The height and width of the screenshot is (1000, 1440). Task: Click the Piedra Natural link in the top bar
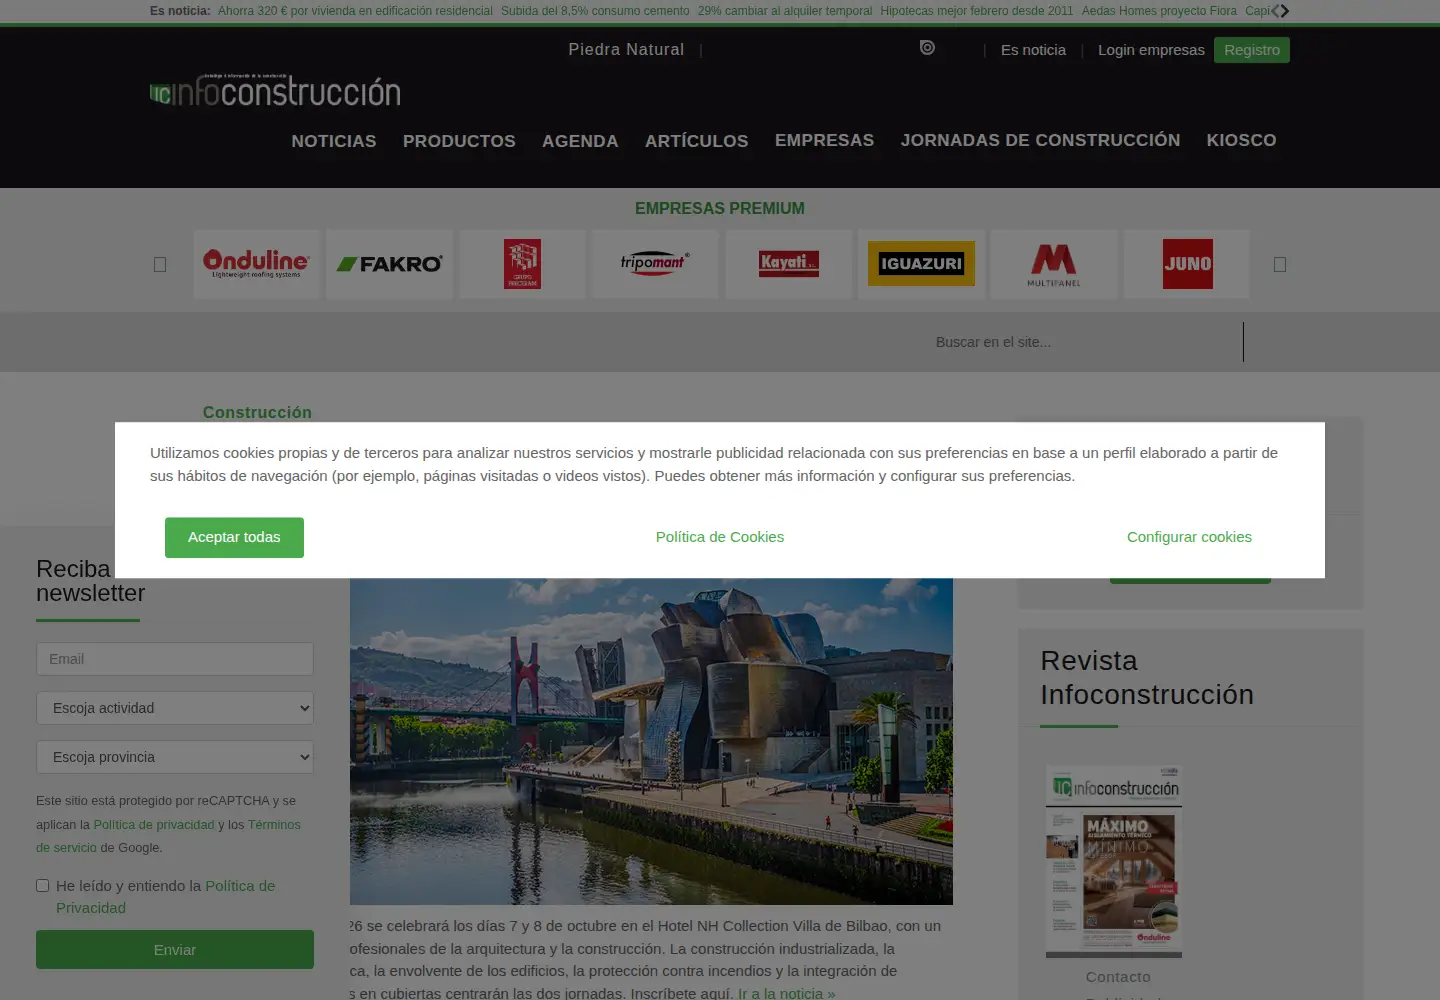626,49
